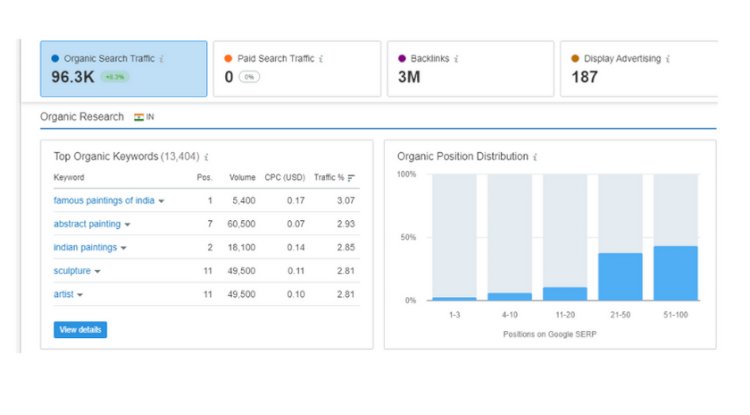This screenshot has height=415, width=750.
Task: Open dropdown arrow beside sculpture keyword
Action: [97, 272]
